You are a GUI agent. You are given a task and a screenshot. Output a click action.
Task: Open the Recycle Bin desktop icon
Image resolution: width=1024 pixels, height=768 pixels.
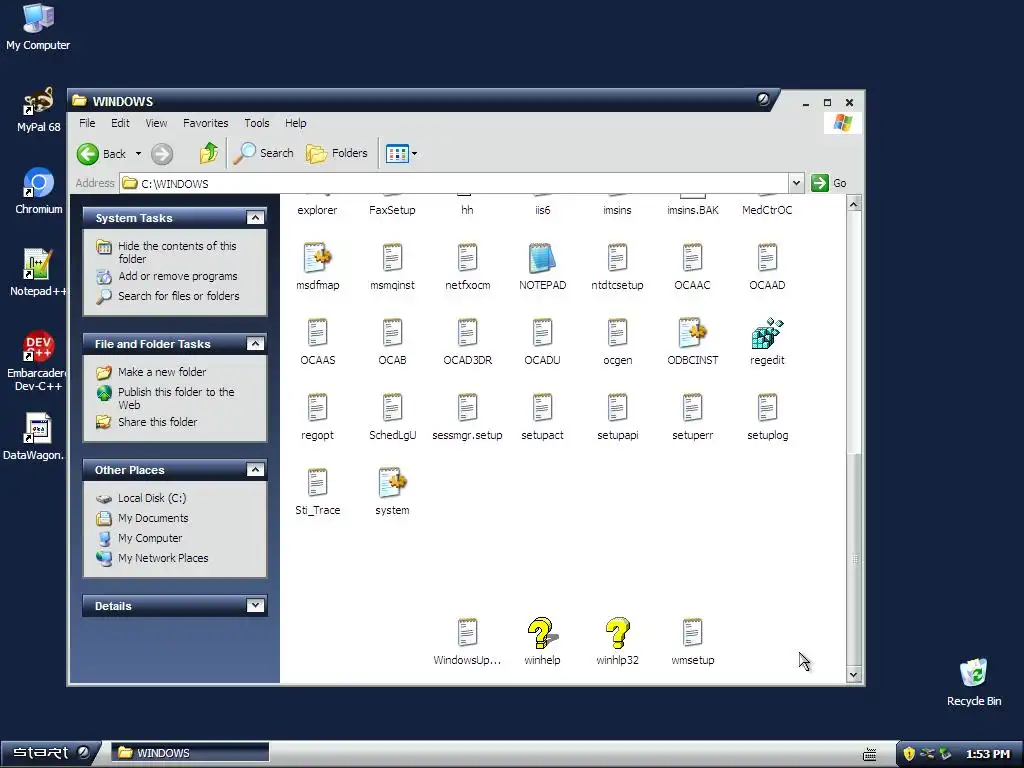(974, 682)
